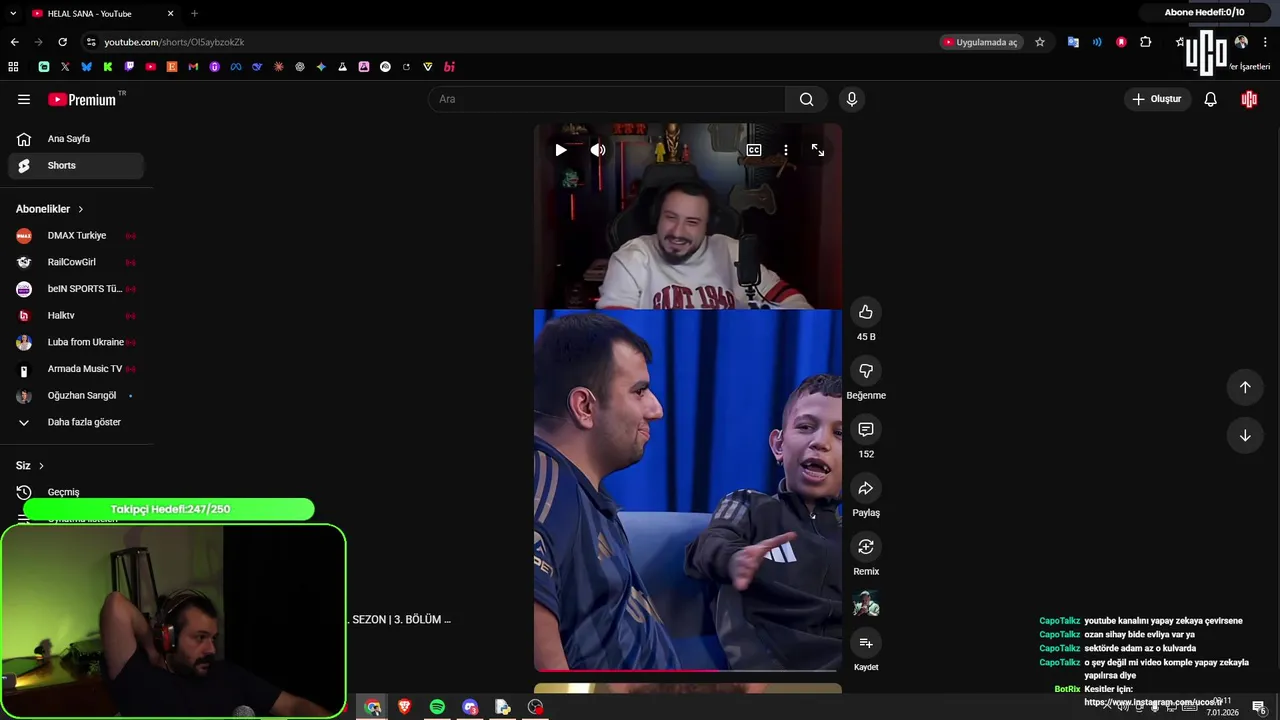The width and height of the screenshot is (1280, 720).
Task: Go back with the browser back arrow
Action: pyautogui.click(x=14, y=42)
